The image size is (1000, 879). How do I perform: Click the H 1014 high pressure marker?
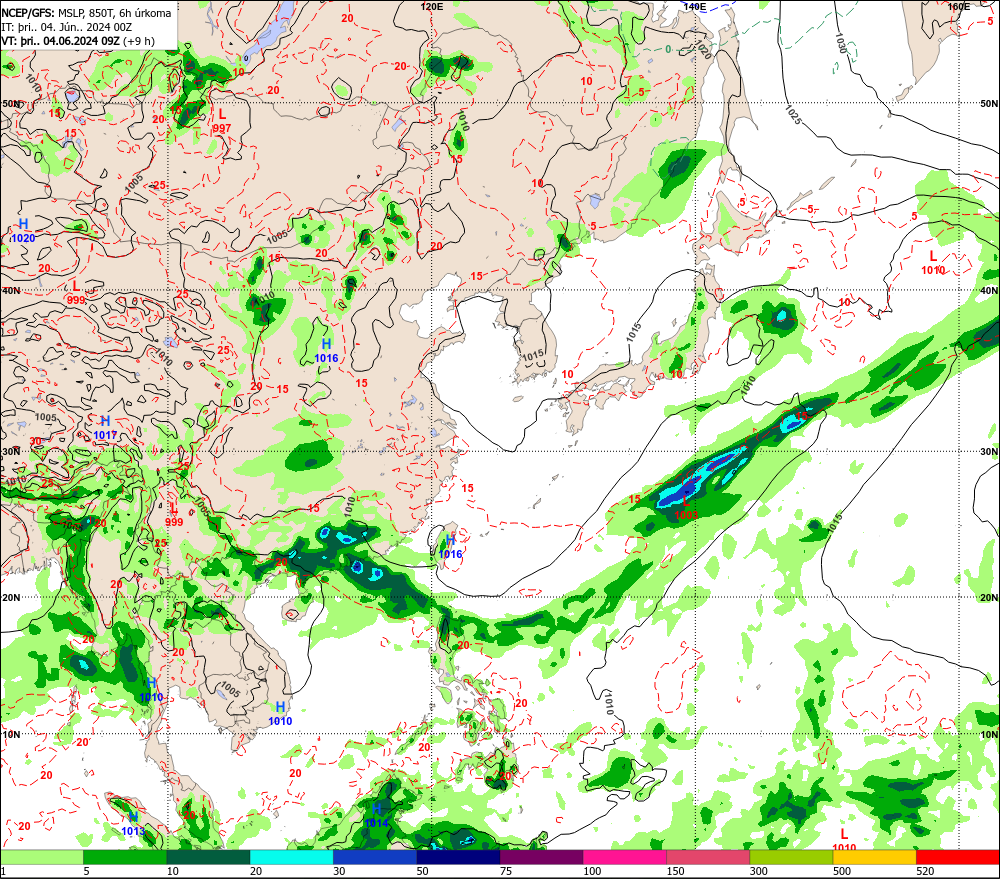(x=376, y=816)
